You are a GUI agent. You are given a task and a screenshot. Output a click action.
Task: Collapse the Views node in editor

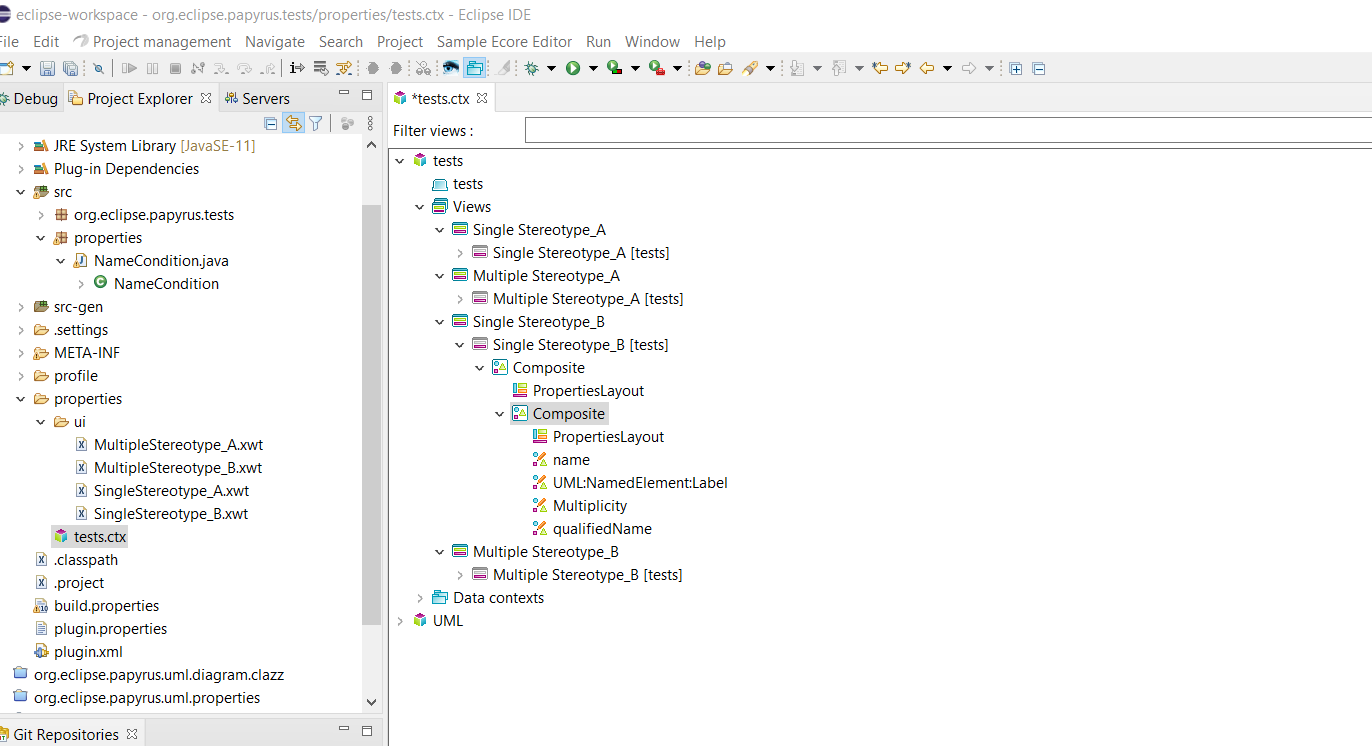click(419, 207)
